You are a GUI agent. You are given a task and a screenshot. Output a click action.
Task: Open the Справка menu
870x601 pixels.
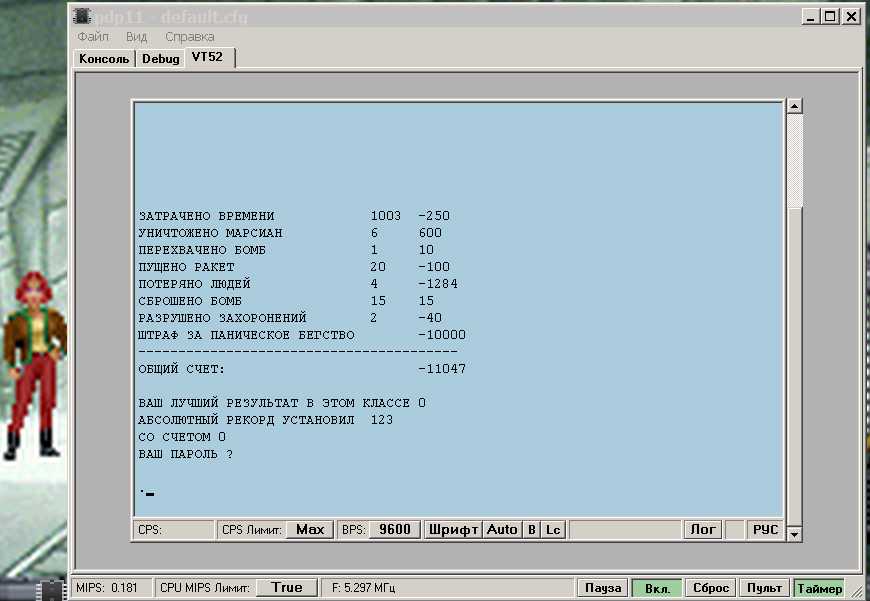[189, 37]
